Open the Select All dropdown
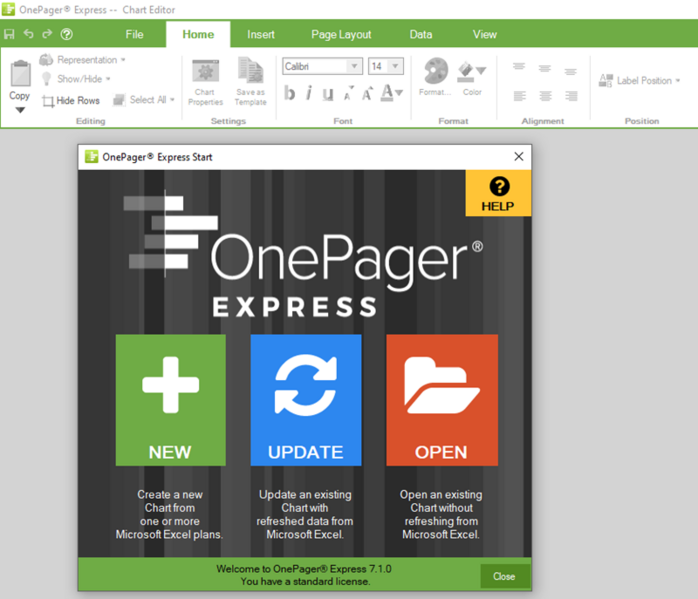The image size is (698, 599). 144,100
